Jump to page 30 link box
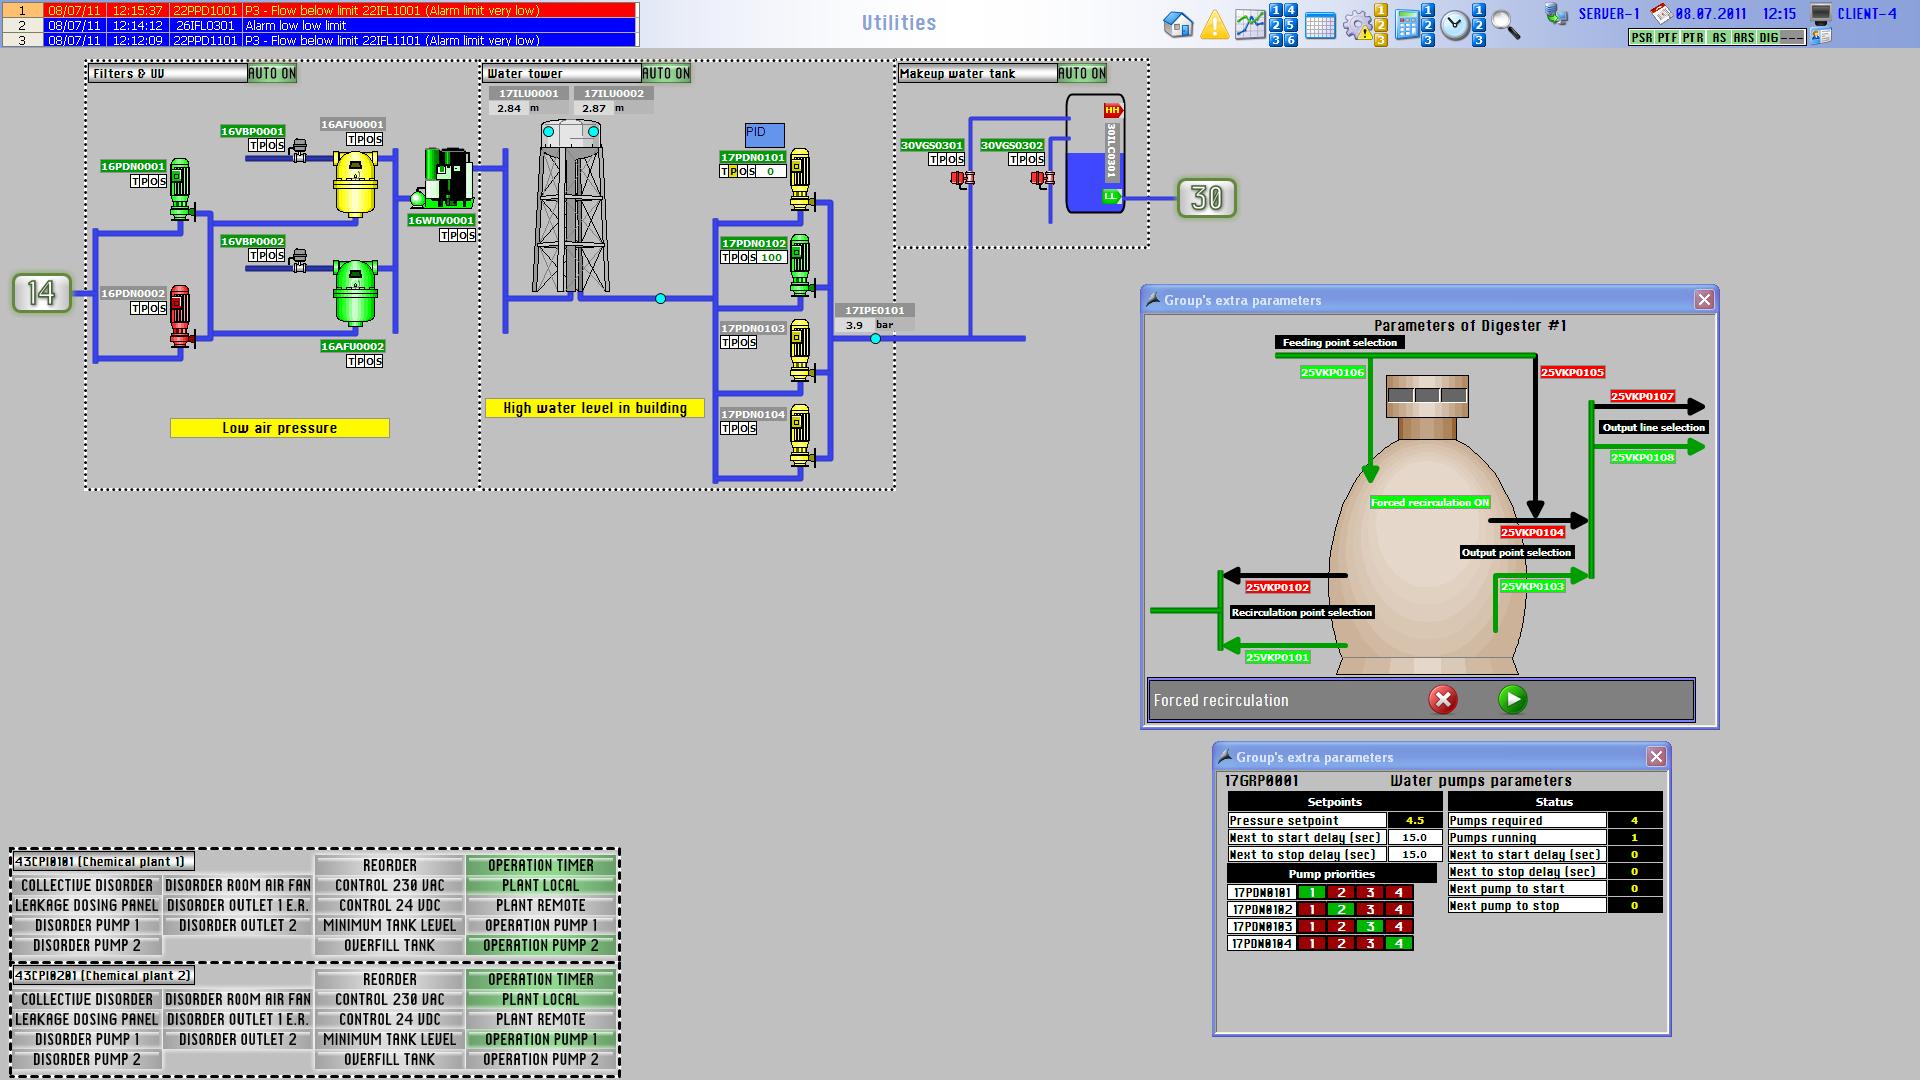 pyautogui.click(x=1206, y=198)
